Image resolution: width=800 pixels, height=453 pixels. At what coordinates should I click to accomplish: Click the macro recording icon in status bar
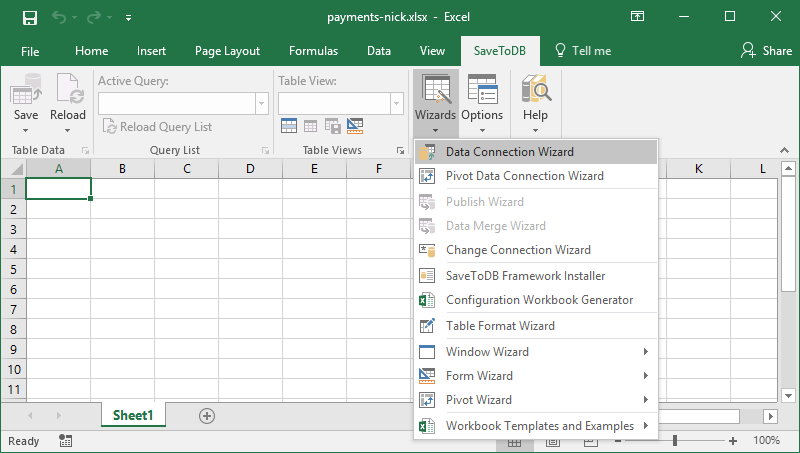(x=65, y=441)
